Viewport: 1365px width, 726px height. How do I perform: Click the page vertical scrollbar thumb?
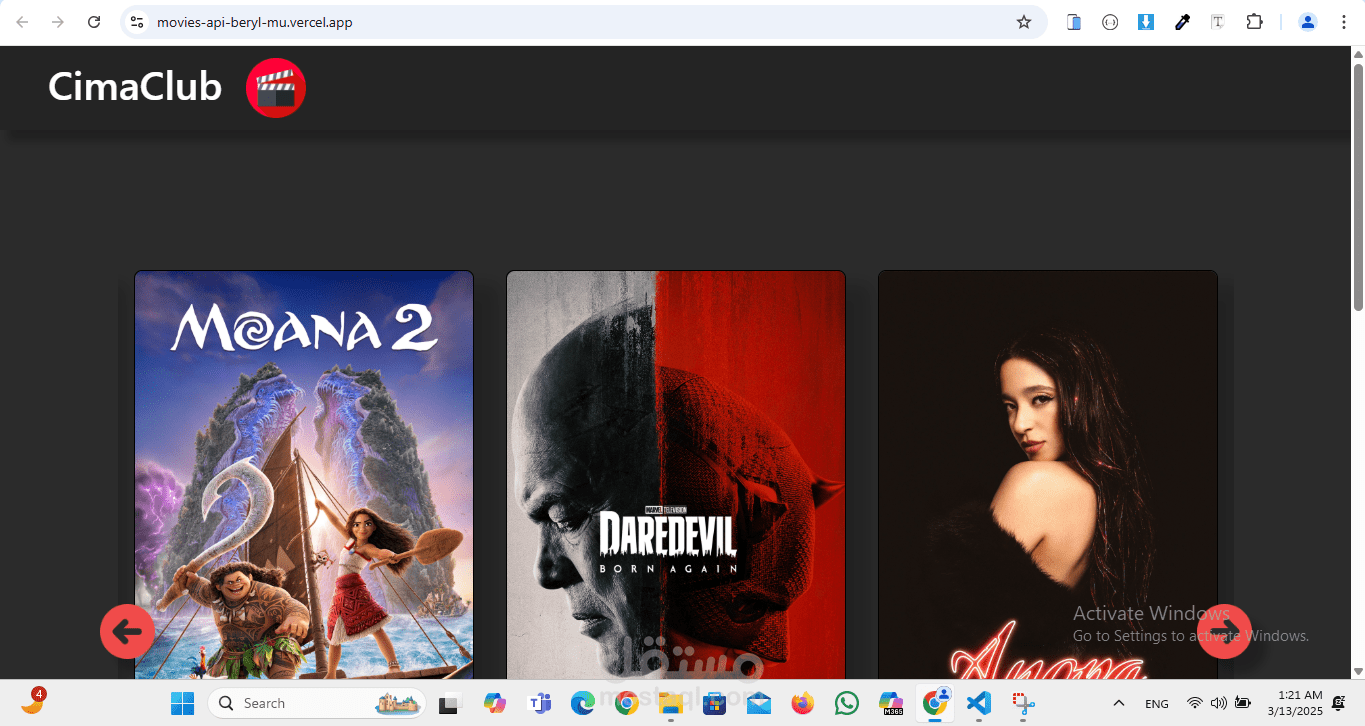tap(1358, 187)
